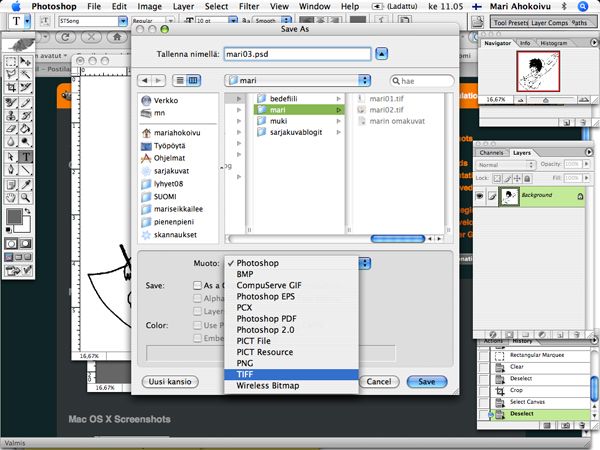This screenshot has height=450, width=600.
Task: Open the Layers panel options menu
Action: point(589,152)
